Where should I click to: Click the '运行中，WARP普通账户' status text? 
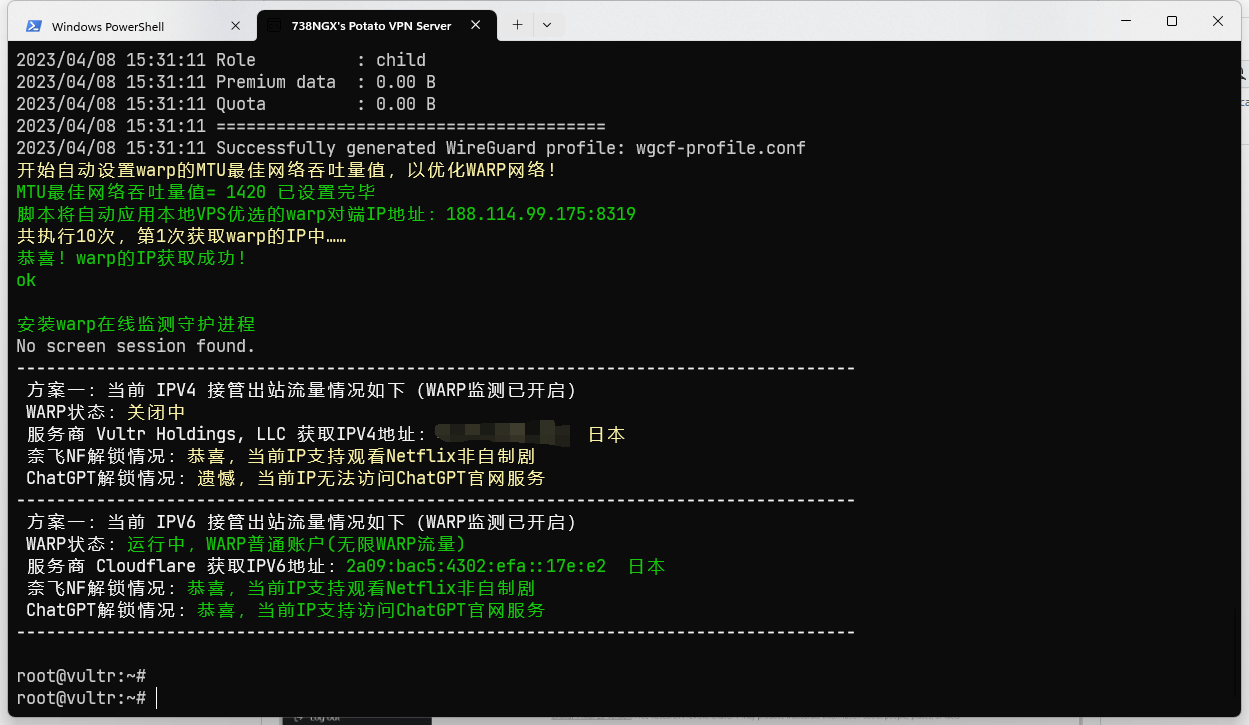(x=296, y=544)
